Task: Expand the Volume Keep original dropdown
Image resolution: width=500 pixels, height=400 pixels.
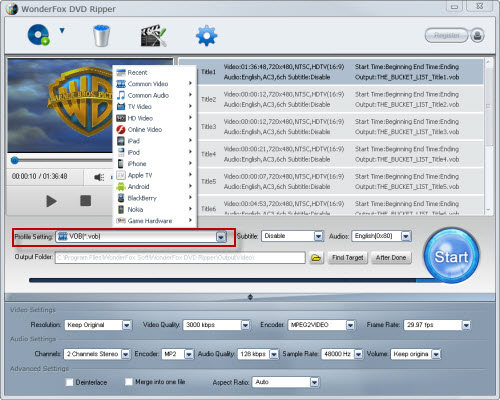Action: point(436,354)
